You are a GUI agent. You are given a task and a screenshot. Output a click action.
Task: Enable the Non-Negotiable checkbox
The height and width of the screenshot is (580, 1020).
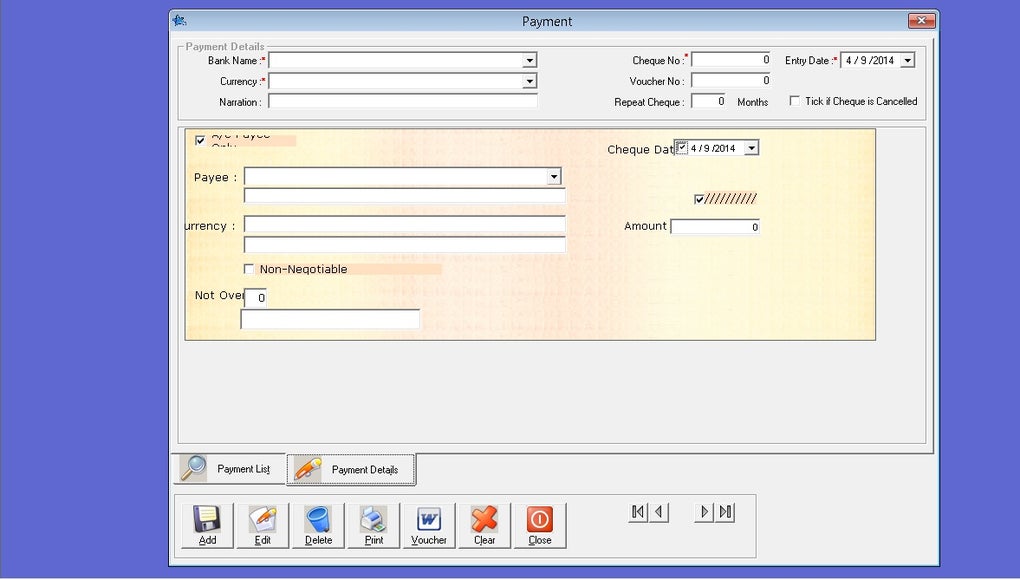click(248, 269)
